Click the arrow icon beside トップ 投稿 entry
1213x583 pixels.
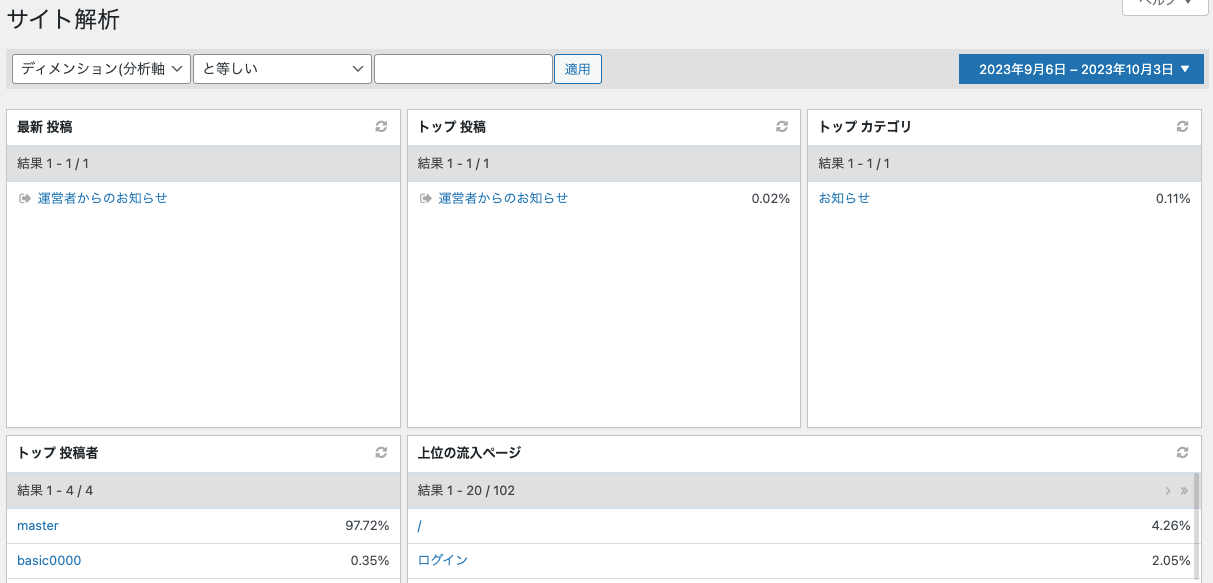[426, 198]
